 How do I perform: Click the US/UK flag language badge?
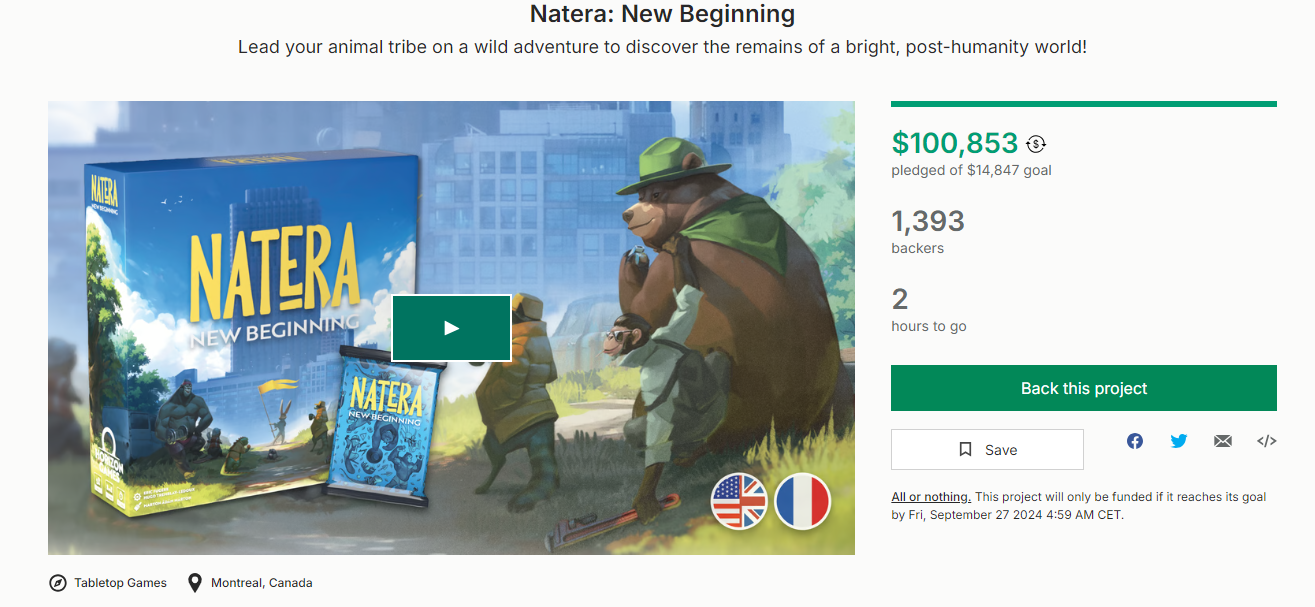[739, 500]
